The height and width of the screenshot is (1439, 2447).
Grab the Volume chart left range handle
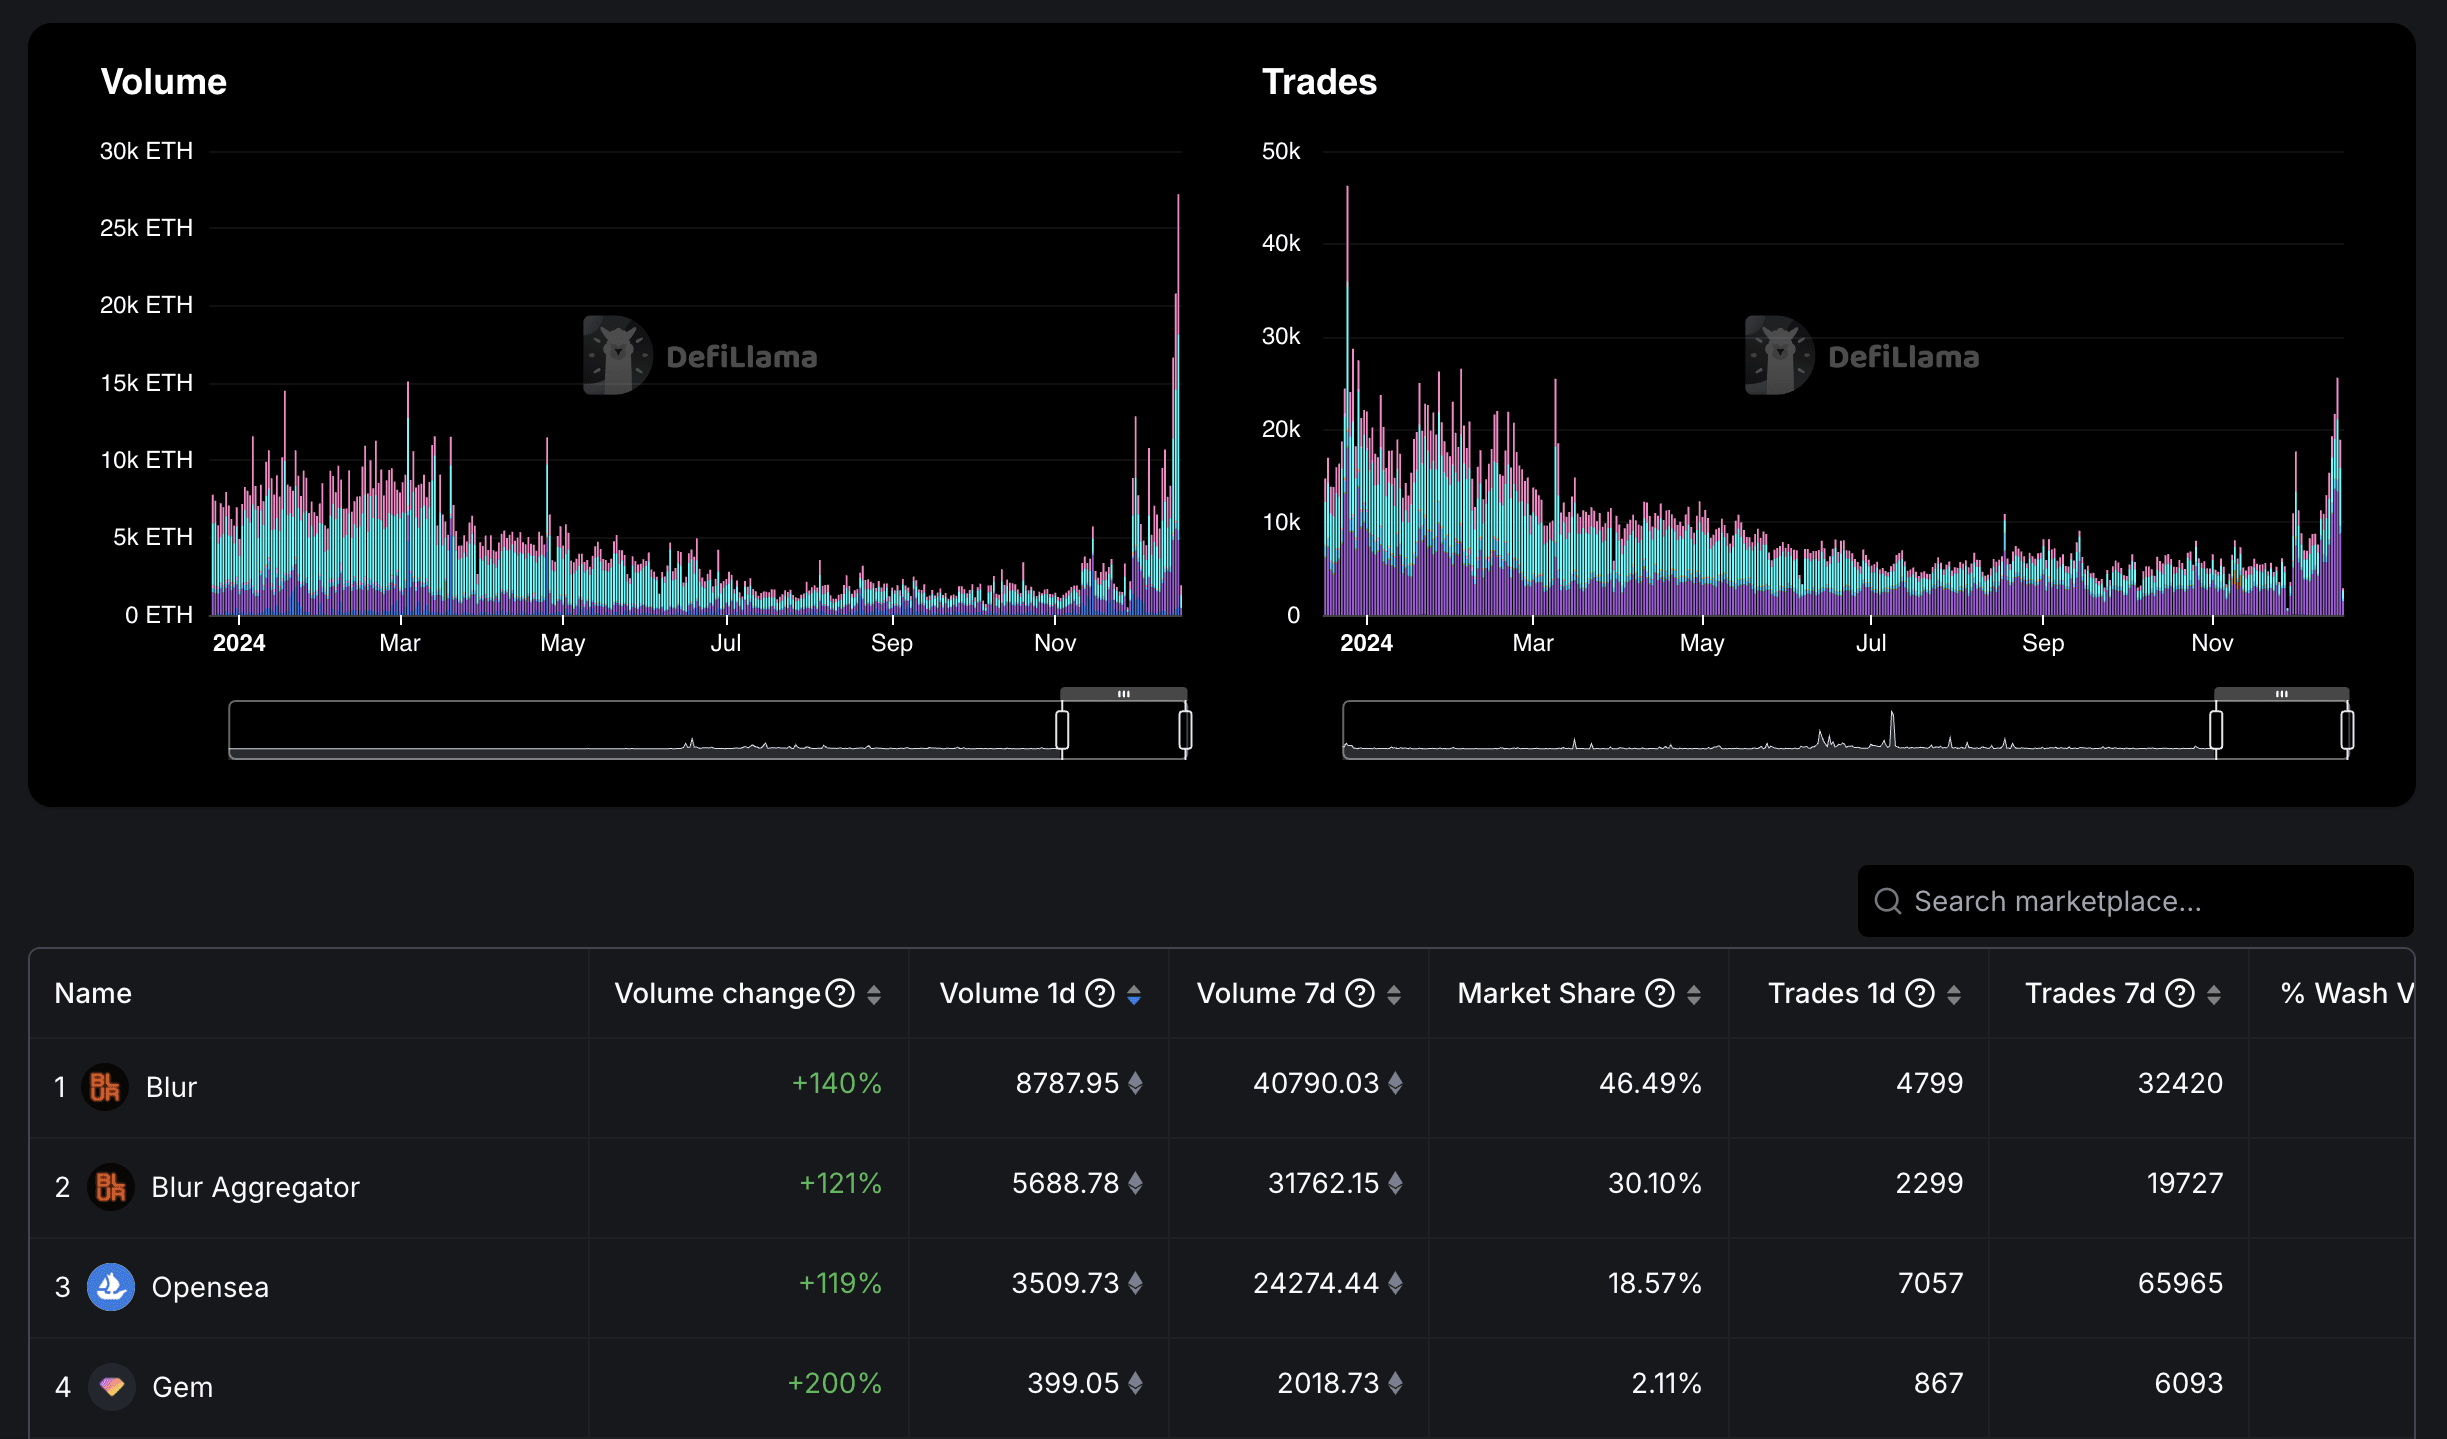(x=1062, y=729)
